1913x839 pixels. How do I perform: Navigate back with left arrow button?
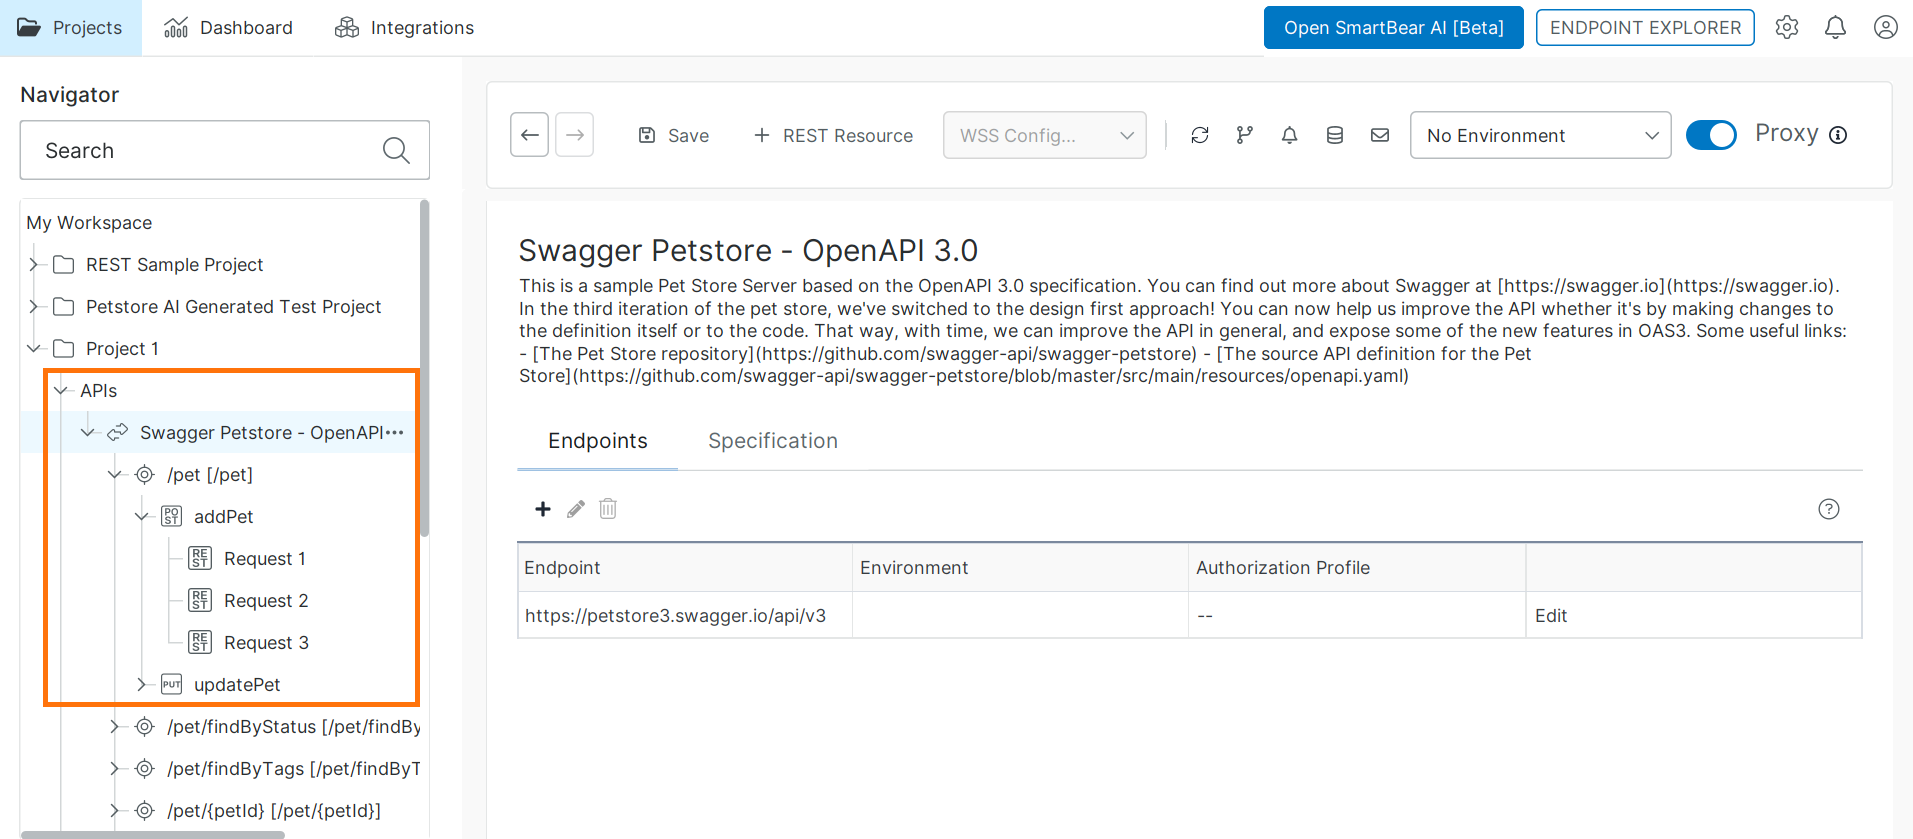click(529, 135)
